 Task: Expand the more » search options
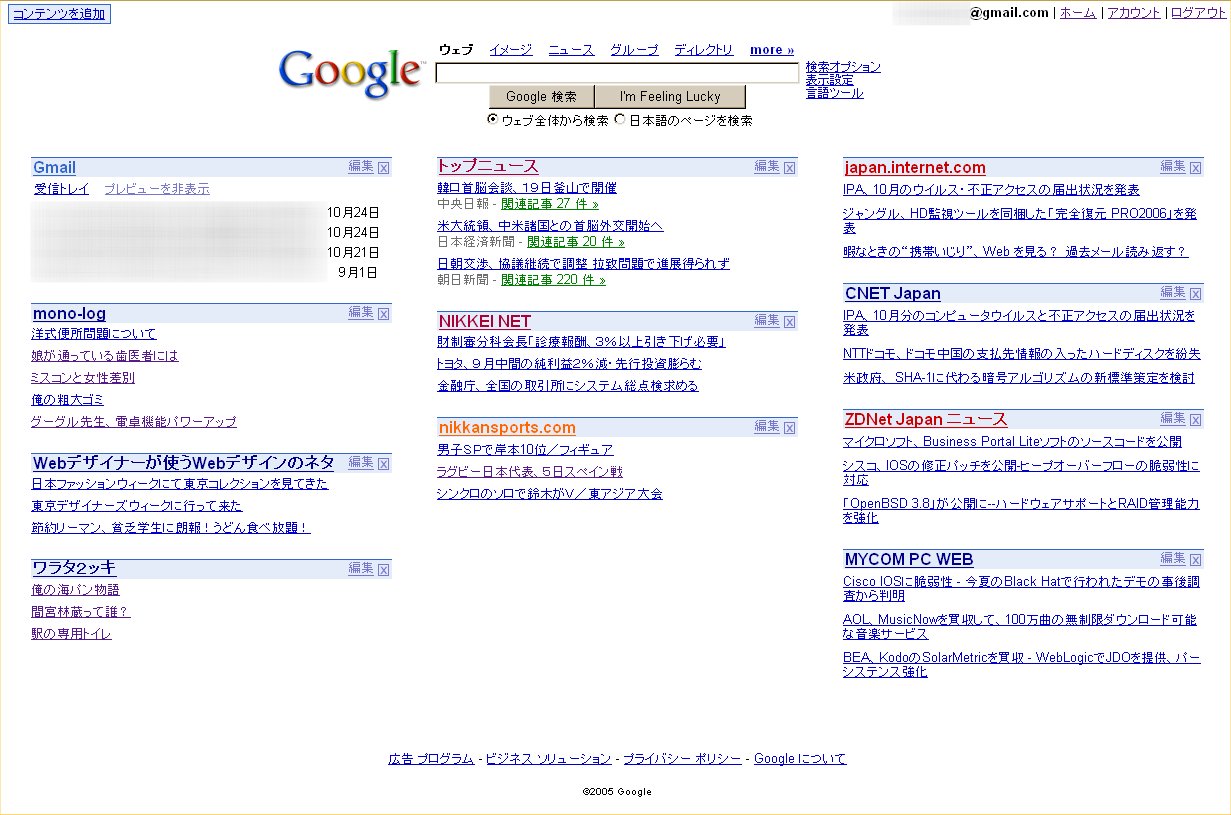point(772,50)
